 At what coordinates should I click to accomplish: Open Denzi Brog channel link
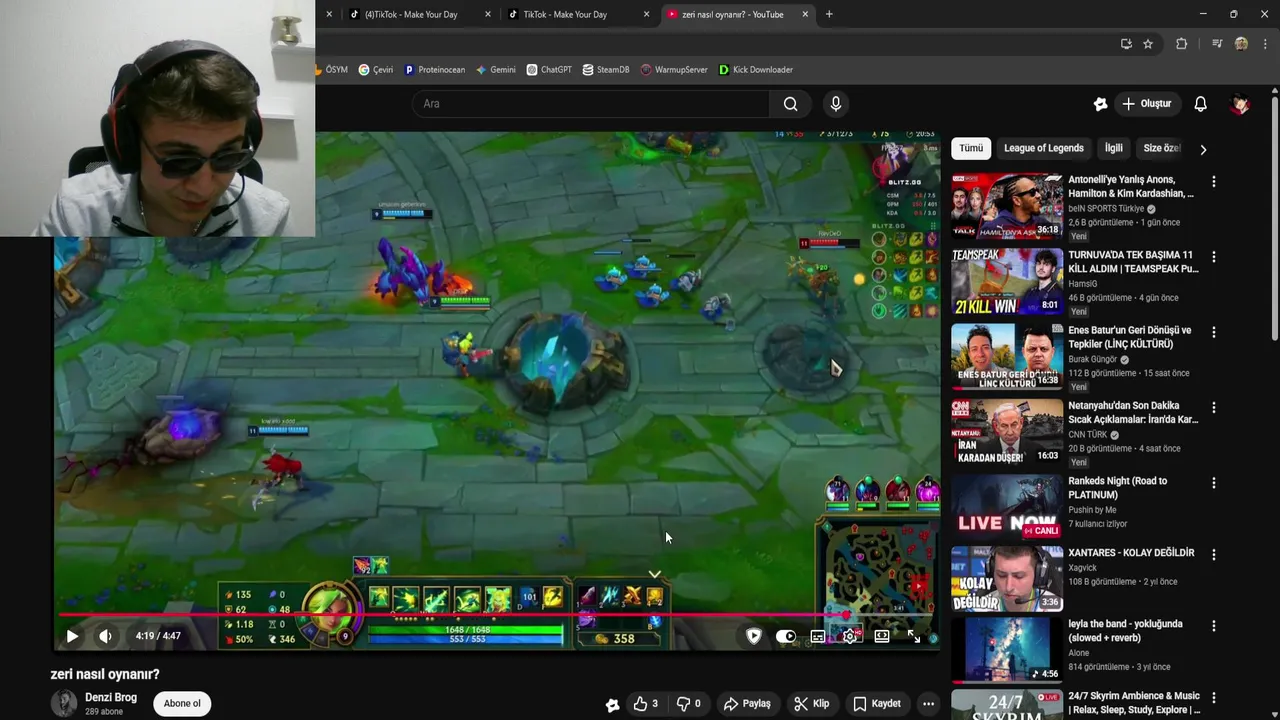point(111,698)
